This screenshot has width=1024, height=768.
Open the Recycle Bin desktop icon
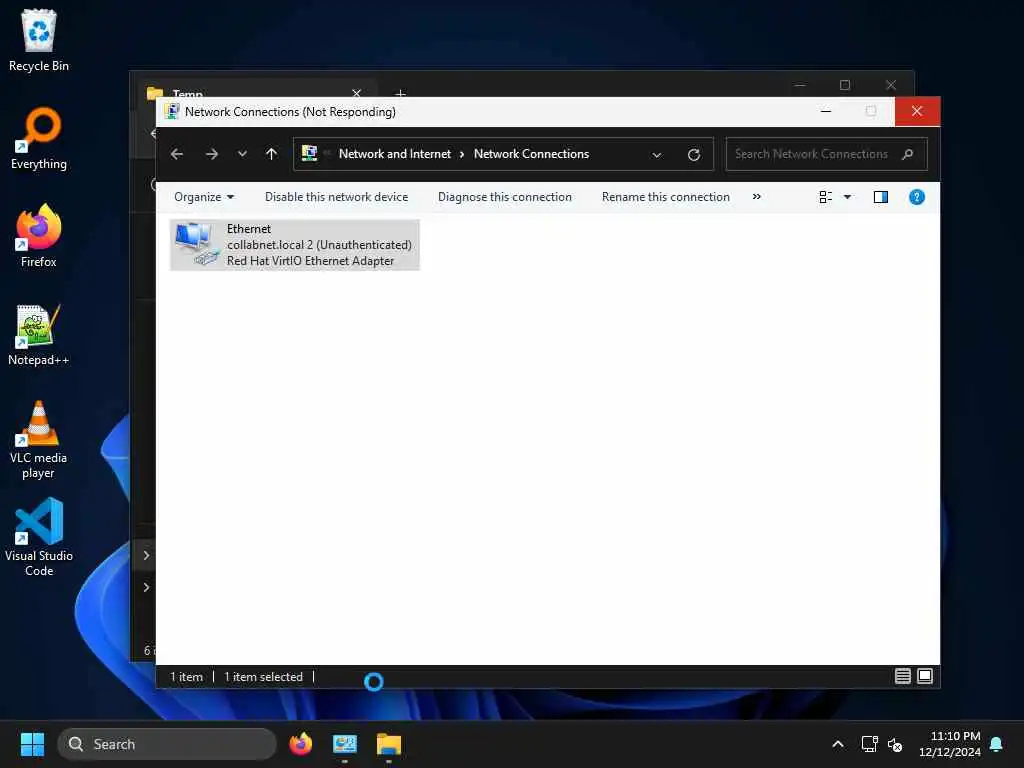pos(39,40)
